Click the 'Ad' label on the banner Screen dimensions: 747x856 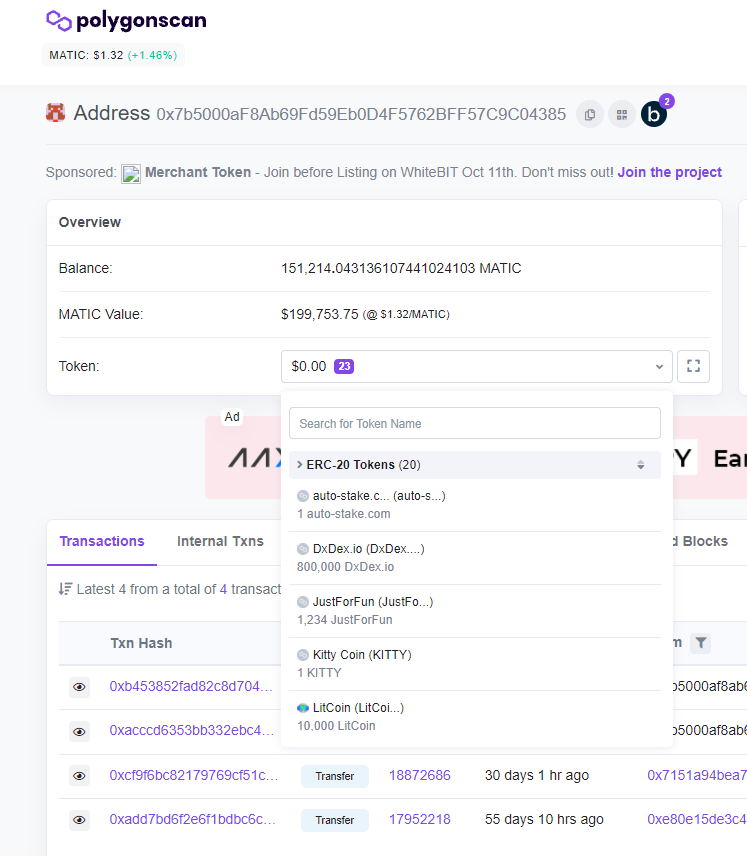pyautogui.click(x=232, y=417)
